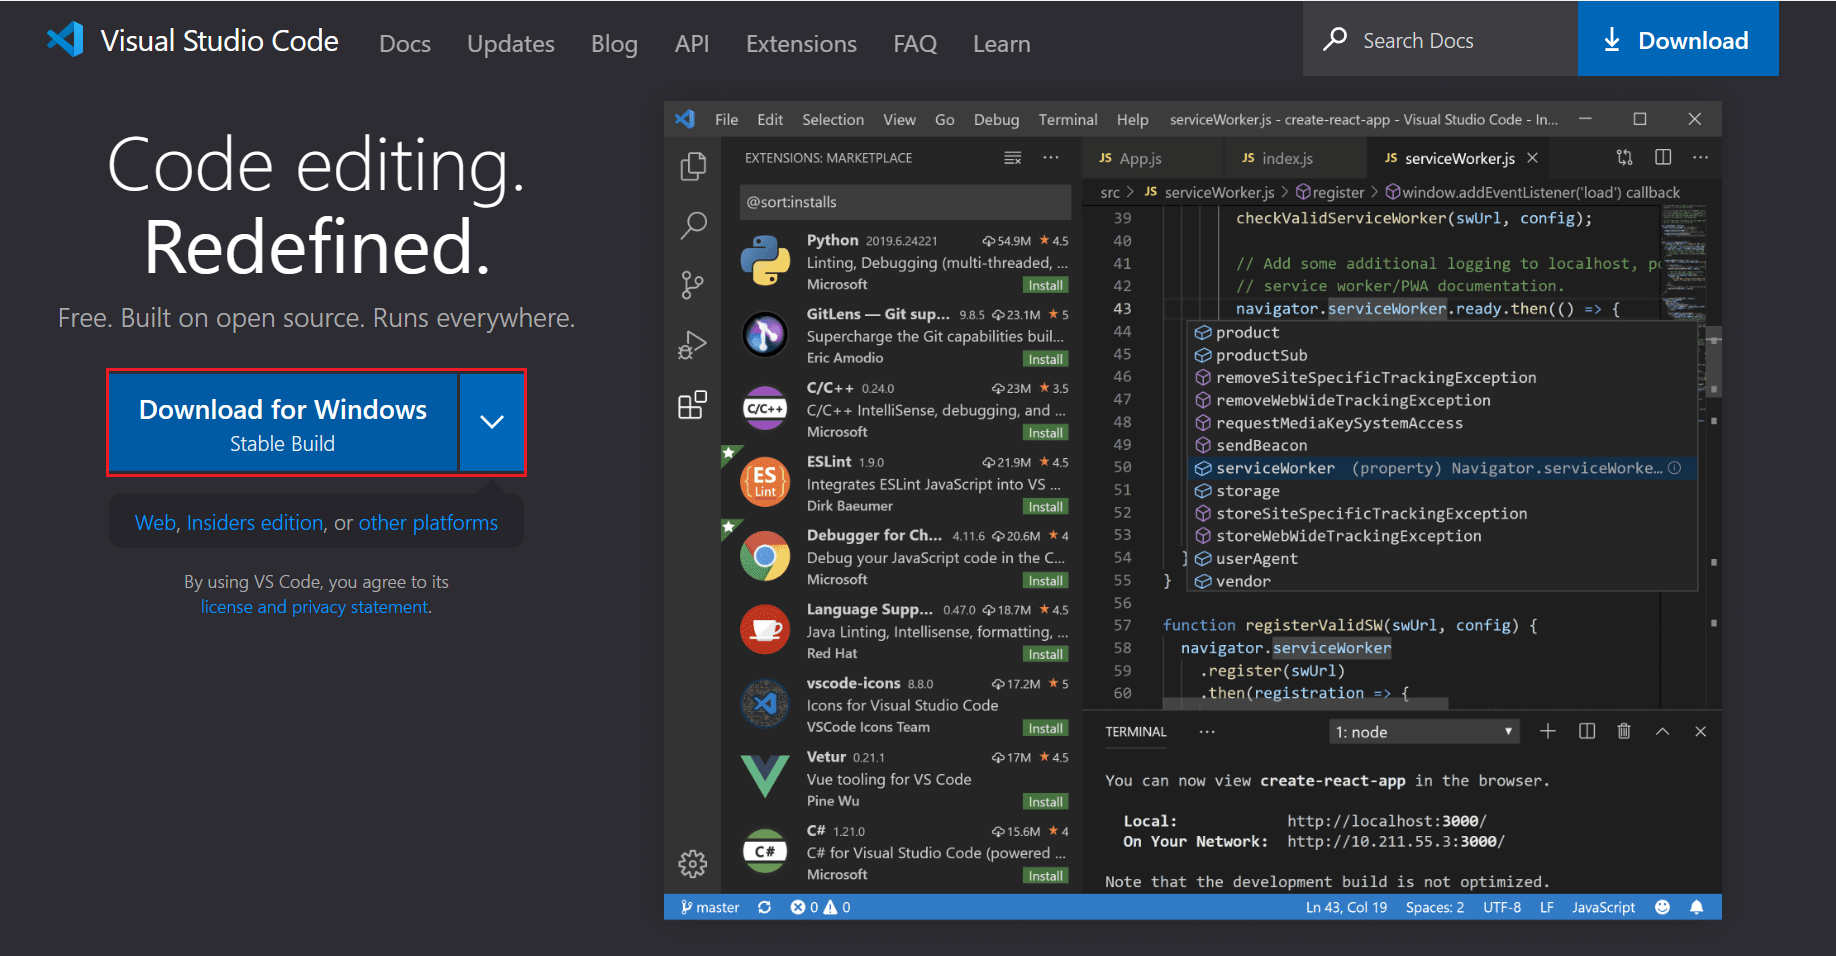Click the Vetur extension icon
Image resolution: width=1836 pixels, height=956 pixels.
coord(765,777)
